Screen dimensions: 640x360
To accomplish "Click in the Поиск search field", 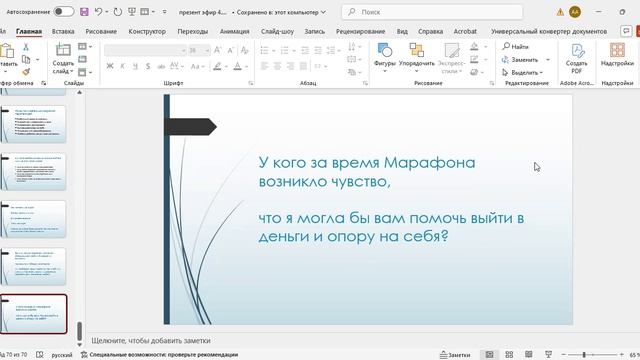I will [x=432, y=12].
